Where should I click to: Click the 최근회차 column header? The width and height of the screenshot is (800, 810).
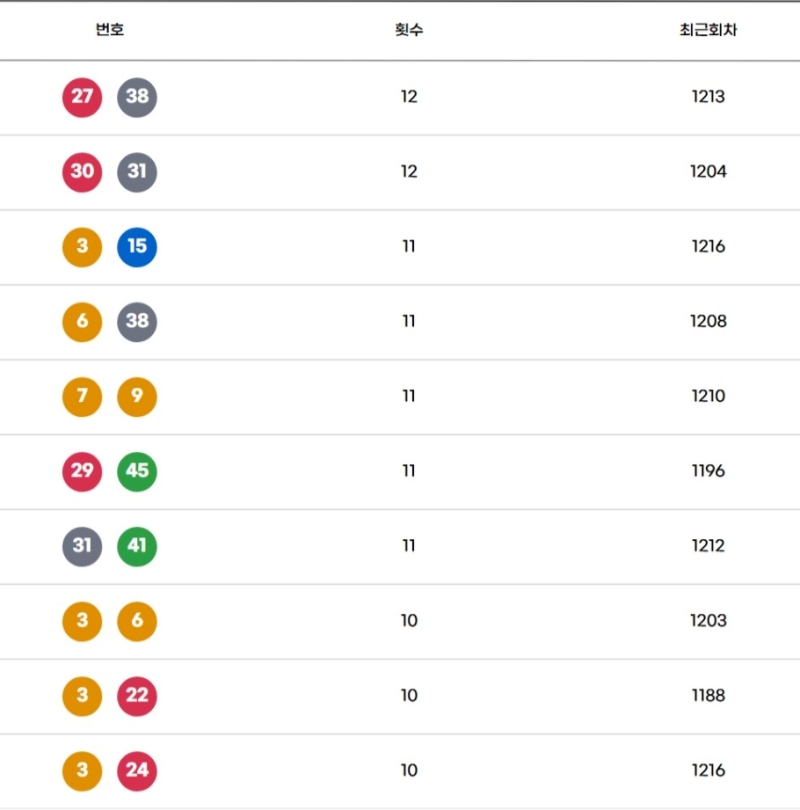point(708,30)
